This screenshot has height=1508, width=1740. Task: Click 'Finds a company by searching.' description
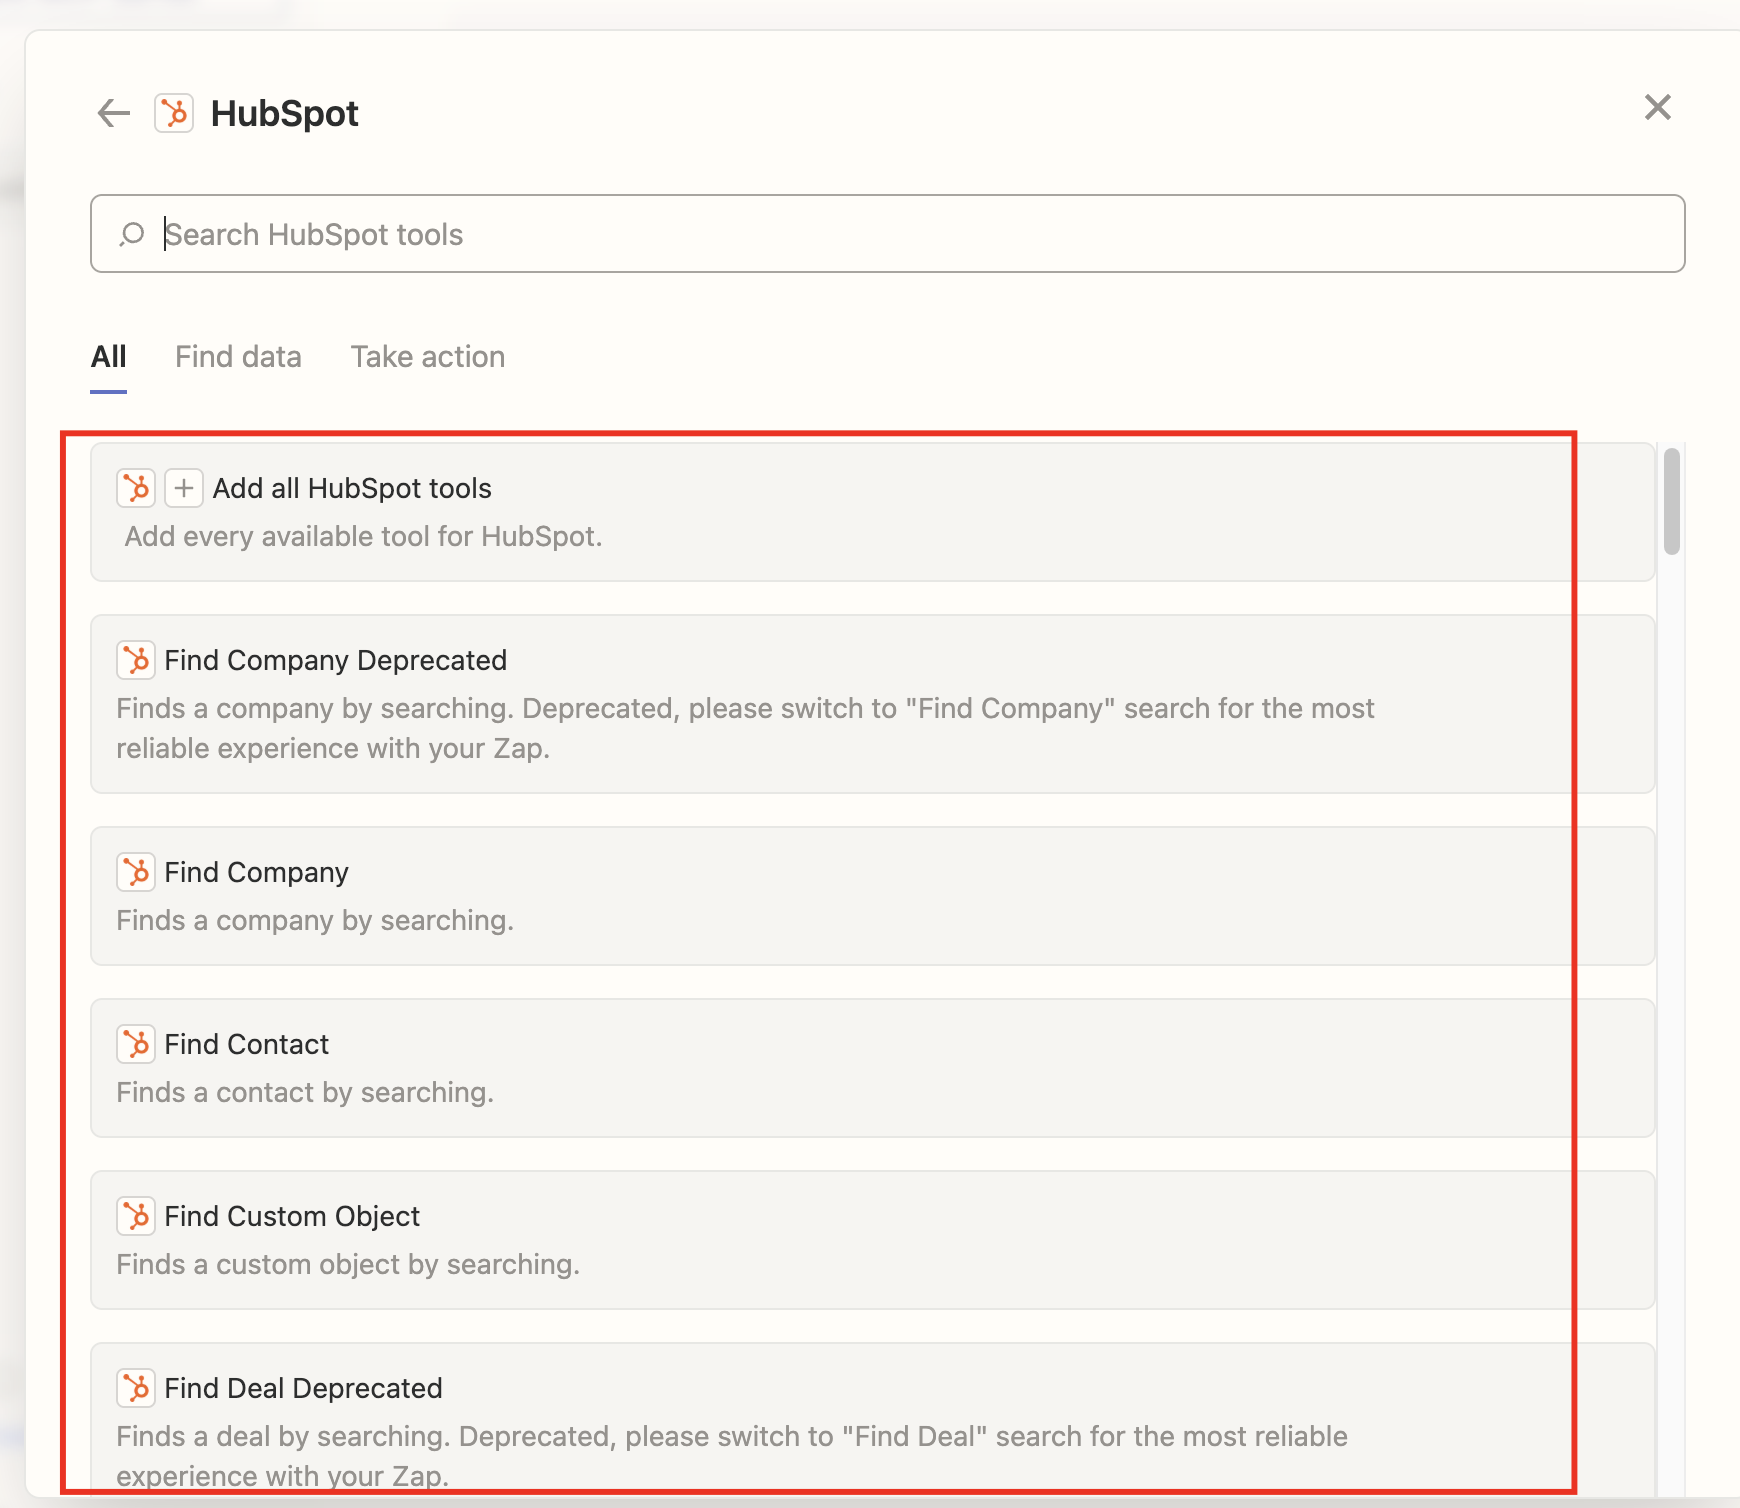click(315, 921)
